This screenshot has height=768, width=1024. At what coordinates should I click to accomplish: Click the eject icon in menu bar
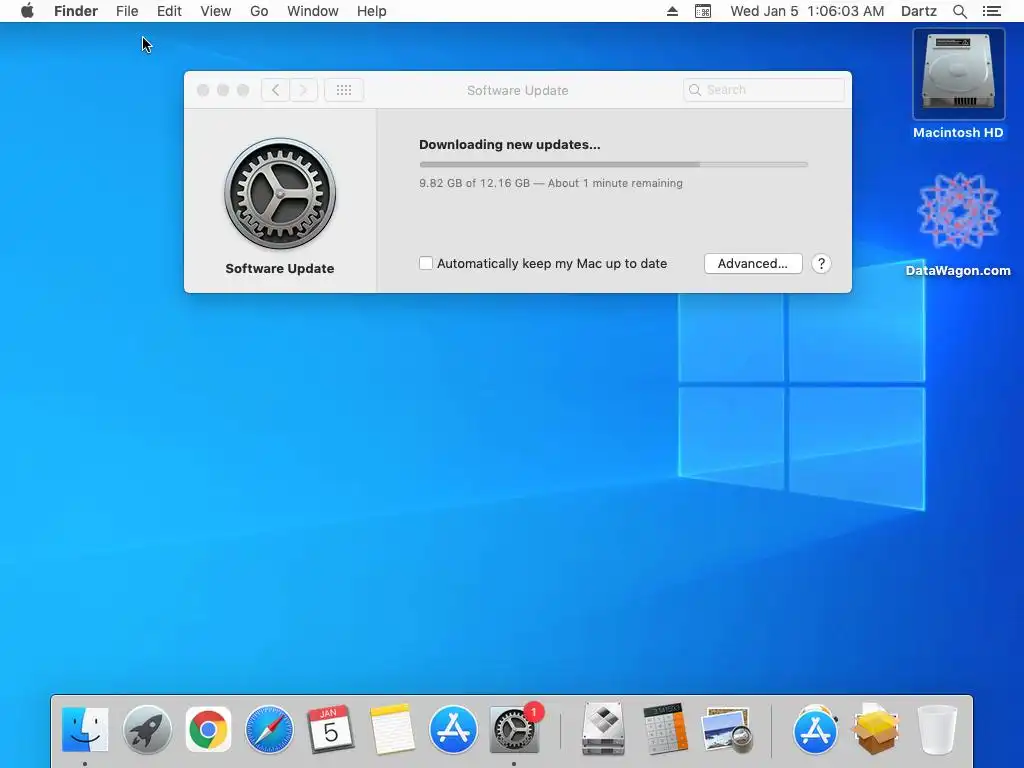[x=672, y=11]
